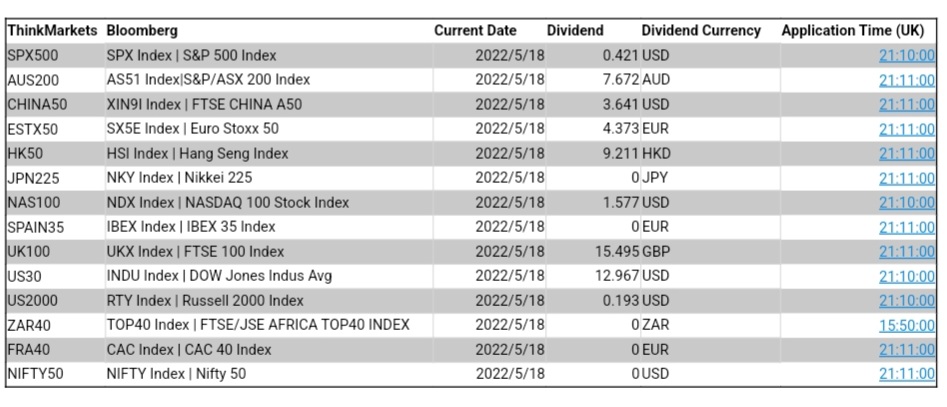Open the UK100 row's time link
This screenshot has width=947, height=407.
(906, 252)
